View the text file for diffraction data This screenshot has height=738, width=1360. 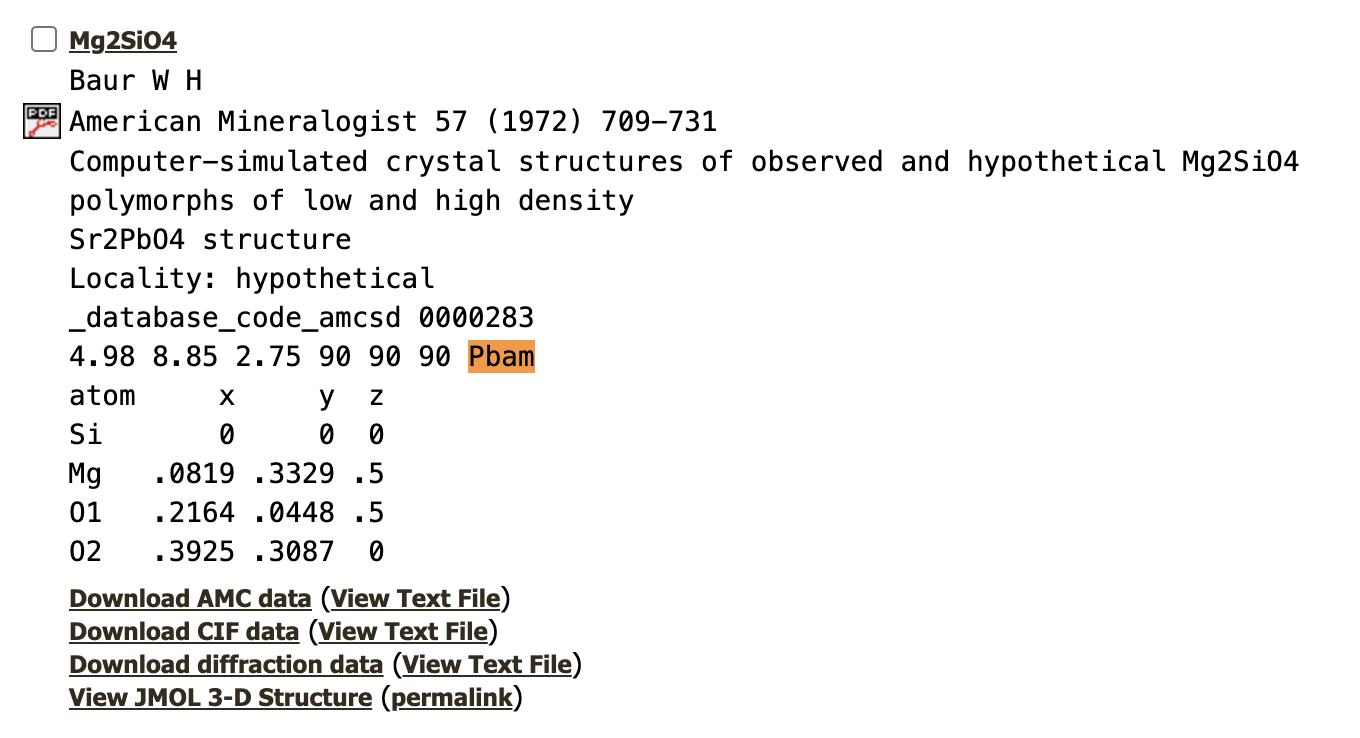pos(487,665)
